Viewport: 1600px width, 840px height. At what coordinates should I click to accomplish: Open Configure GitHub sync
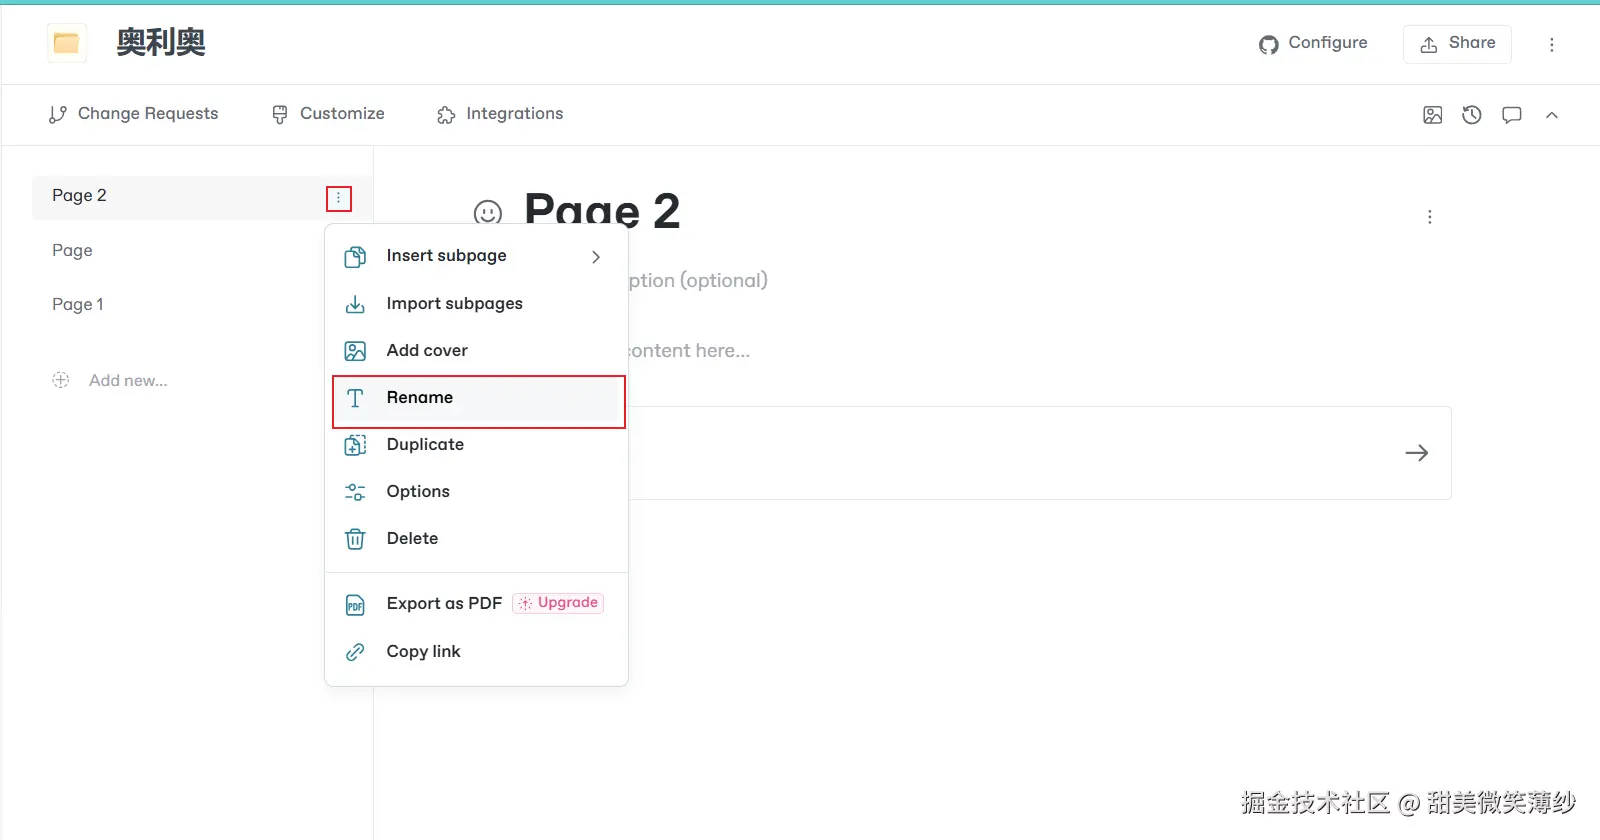point(1313,43)
